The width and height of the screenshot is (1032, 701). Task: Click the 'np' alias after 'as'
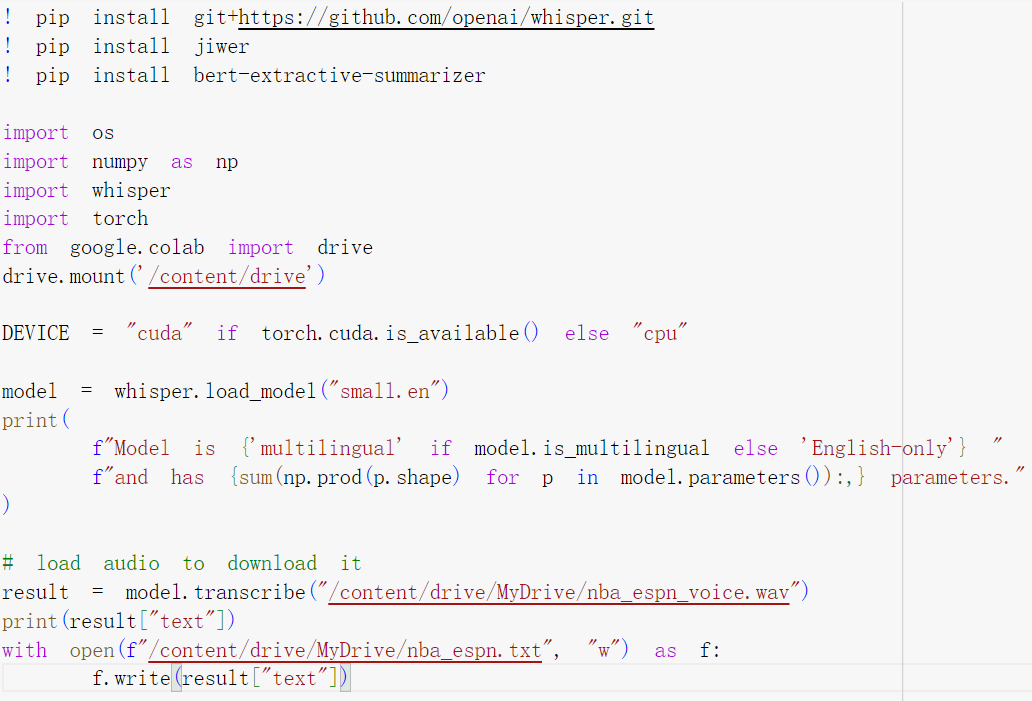pyautogui.click(x=227, y=162)
